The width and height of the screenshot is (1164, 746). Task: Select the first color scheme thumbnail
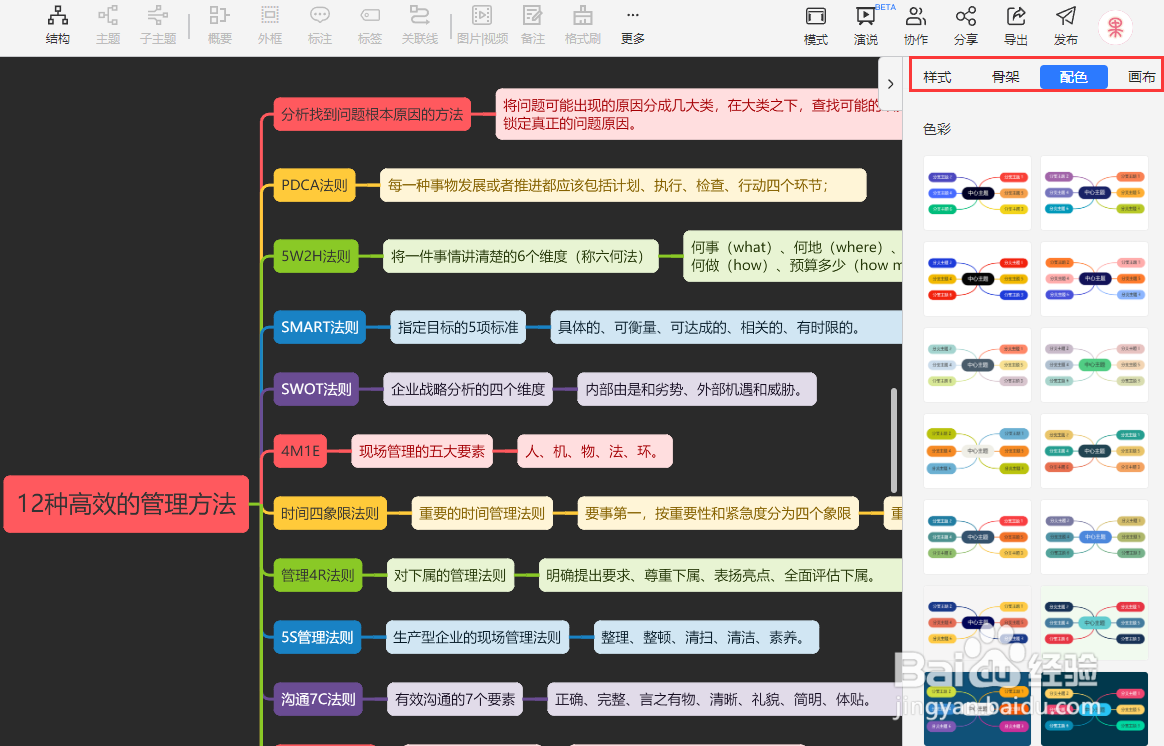click(x=977, y=192)
